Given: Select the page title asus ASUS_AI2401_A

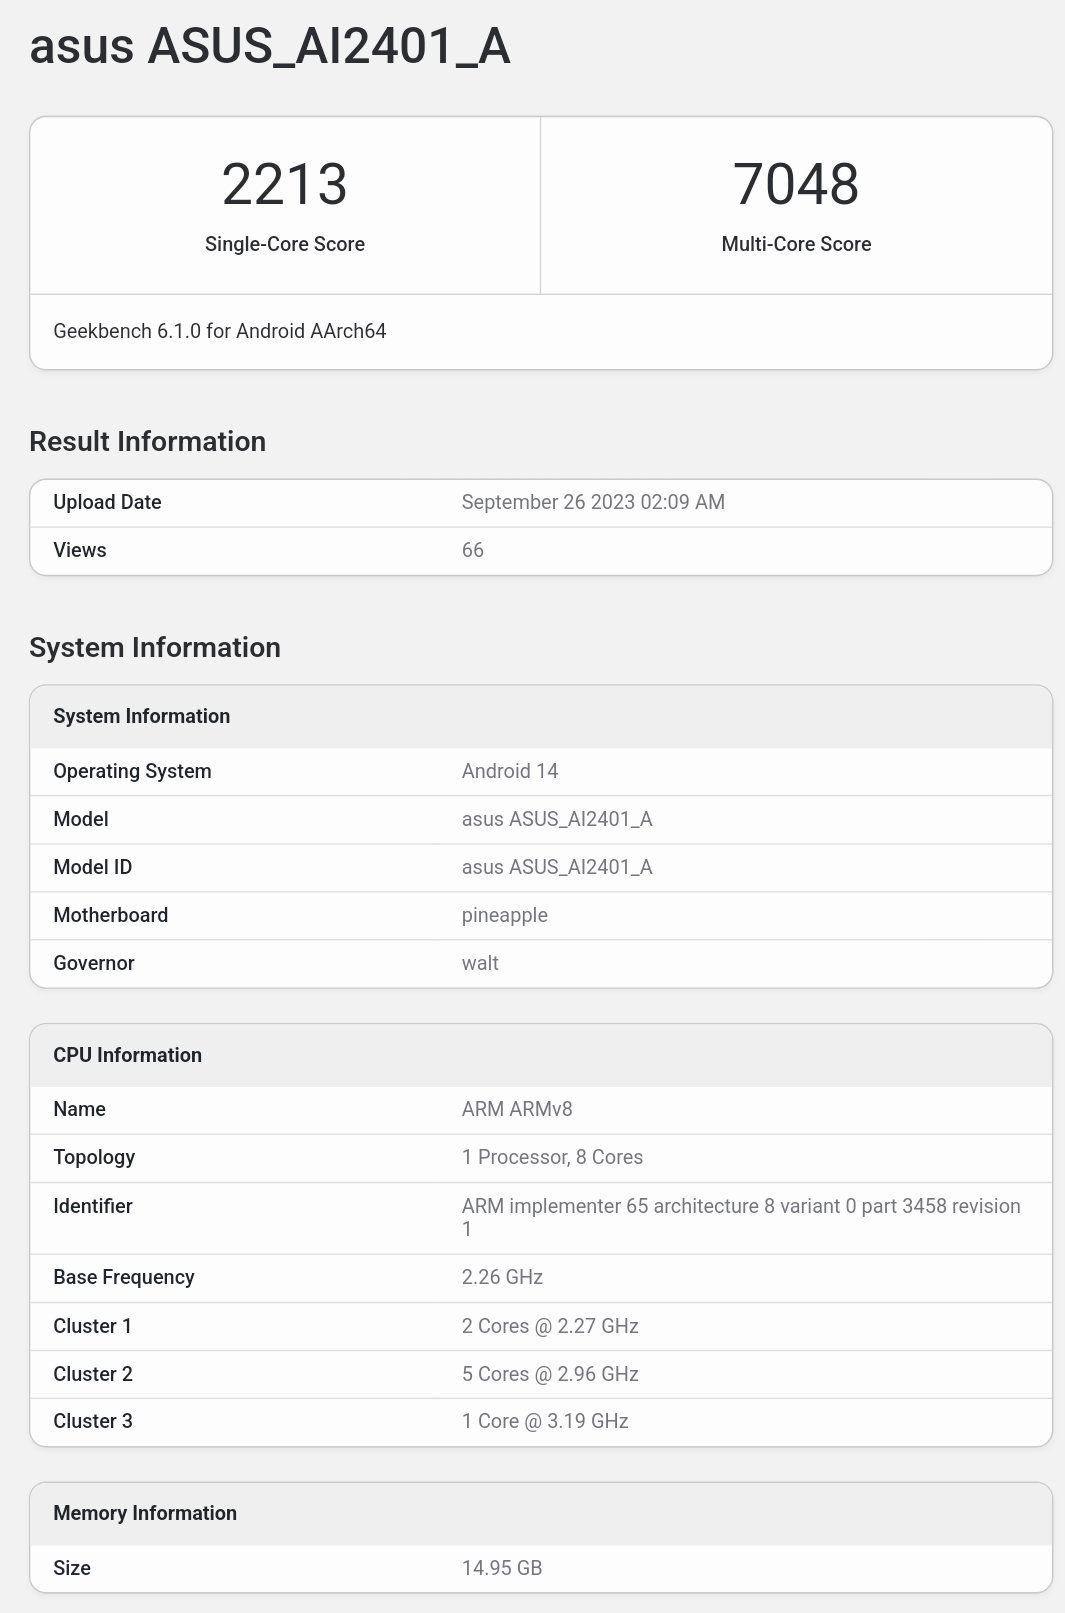Looking at the screenshot, I should tap(270, 47).
